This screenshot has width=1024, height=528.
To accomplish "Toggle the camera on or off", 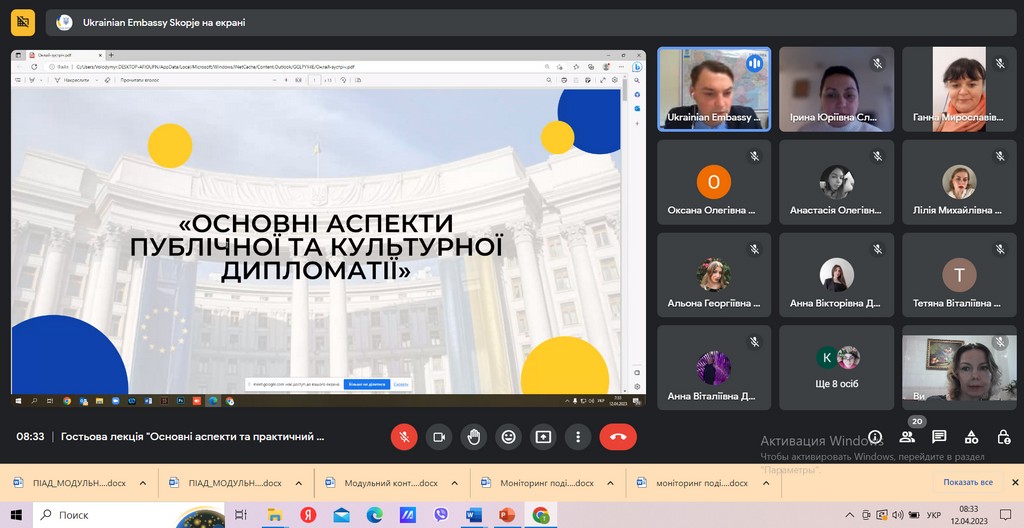I will (x=438, y=437).
